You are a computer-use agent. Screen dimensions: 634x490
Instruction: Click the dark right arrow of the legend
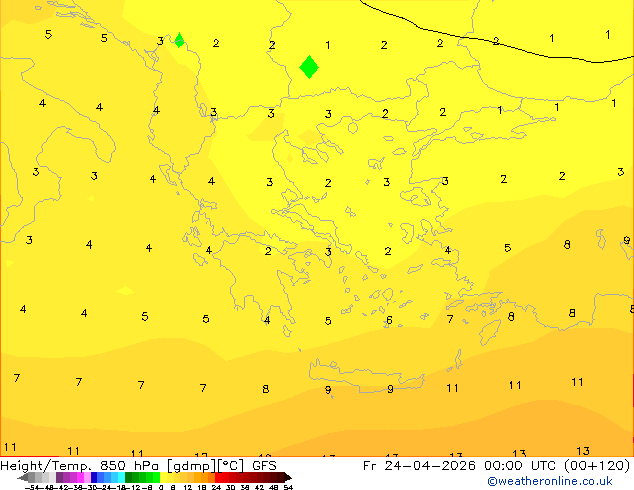[x=287, y=477]
